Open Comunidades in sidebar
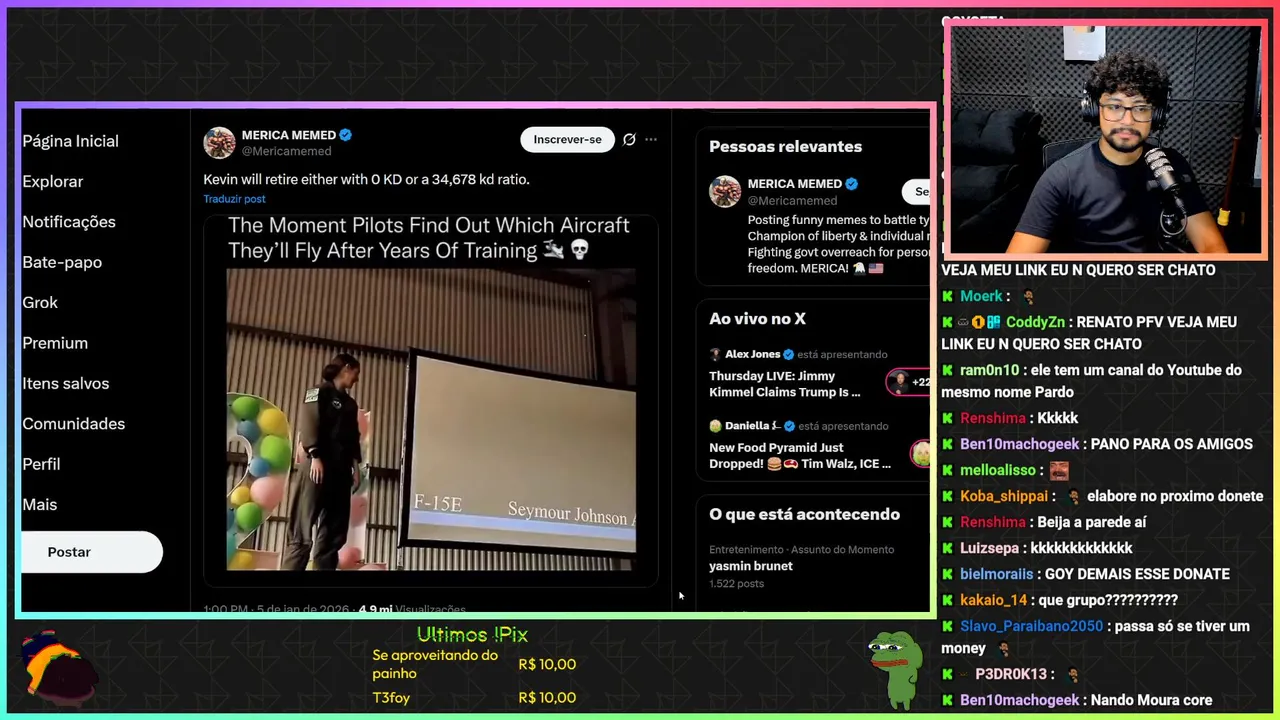Image resolution: width=1280 pixels, height=720 pixels. (74, 424)
